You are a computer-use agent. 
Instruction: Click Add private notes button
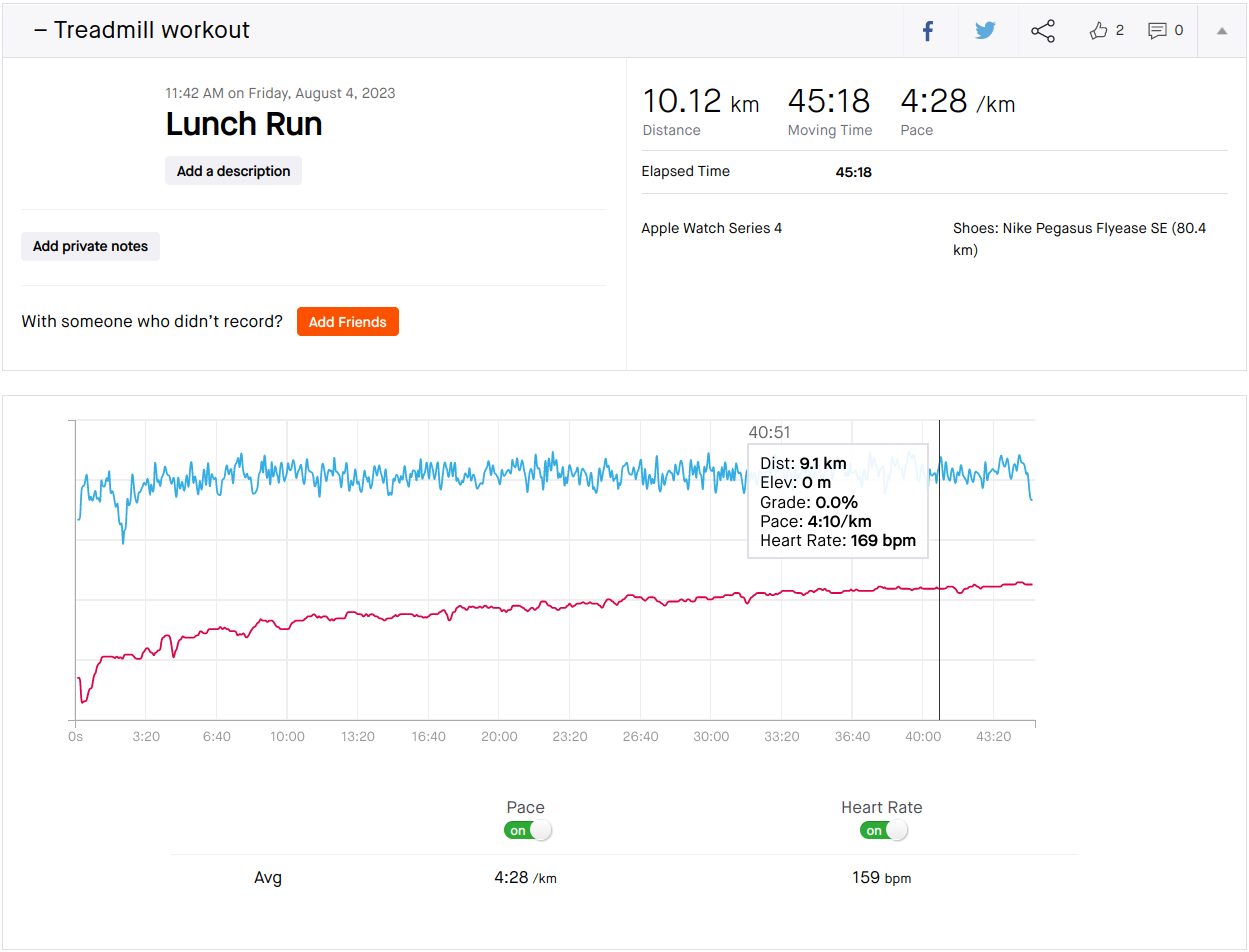90,246
